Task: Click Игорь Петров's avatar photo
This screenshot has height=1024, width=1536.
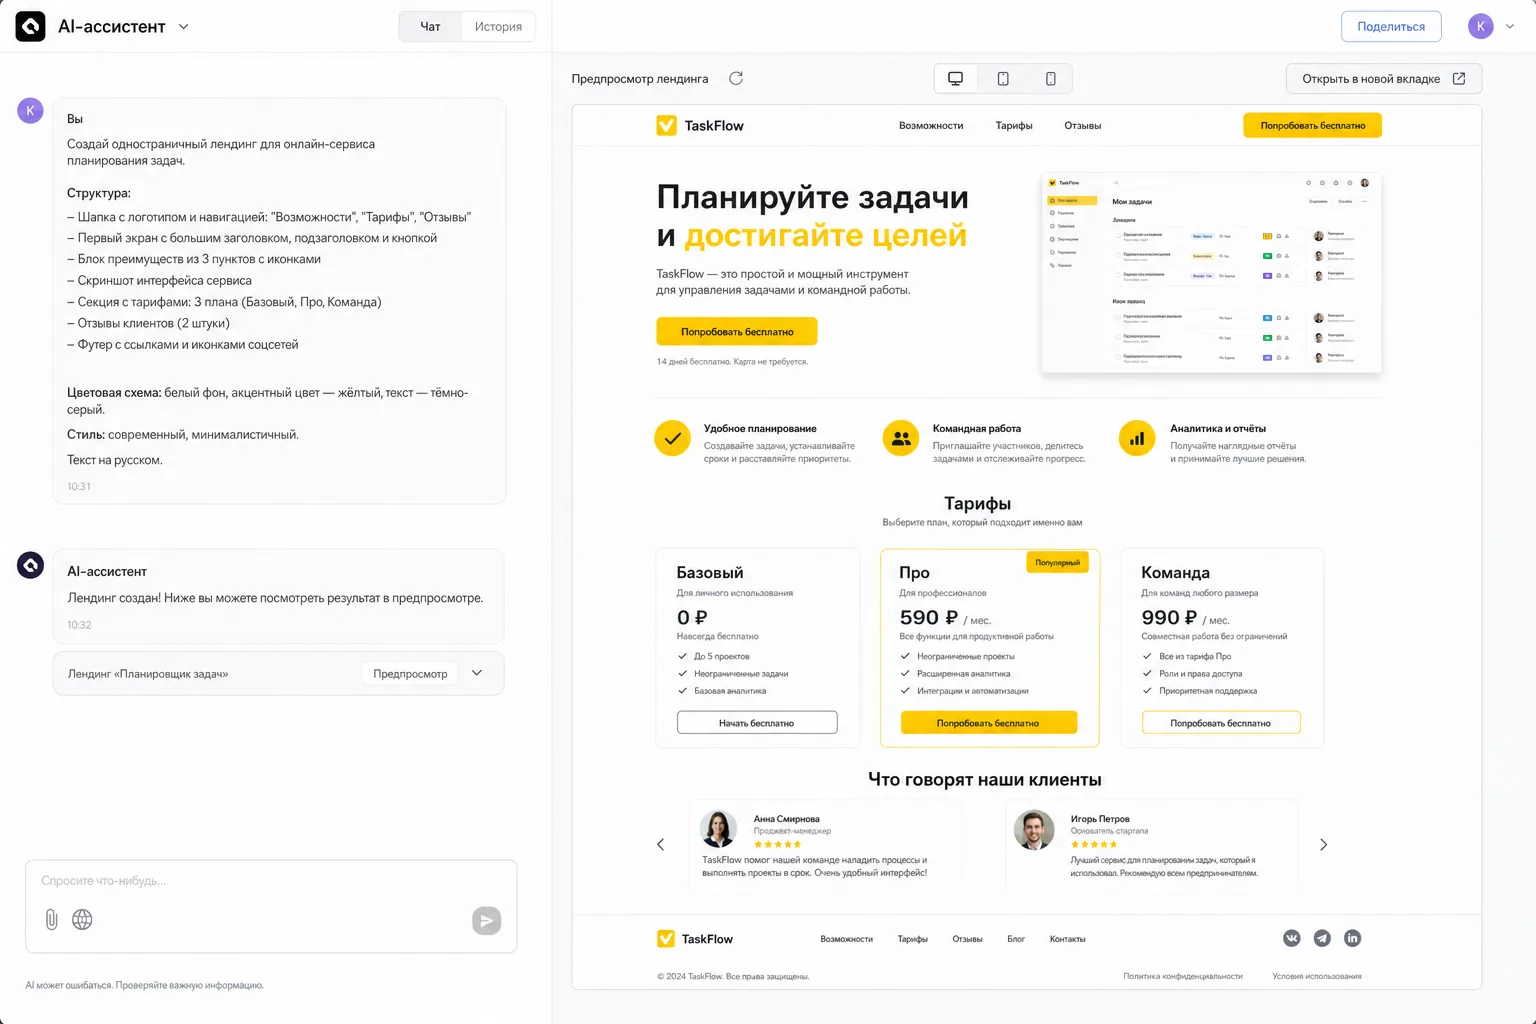Action: click(x=1034, y=829)
